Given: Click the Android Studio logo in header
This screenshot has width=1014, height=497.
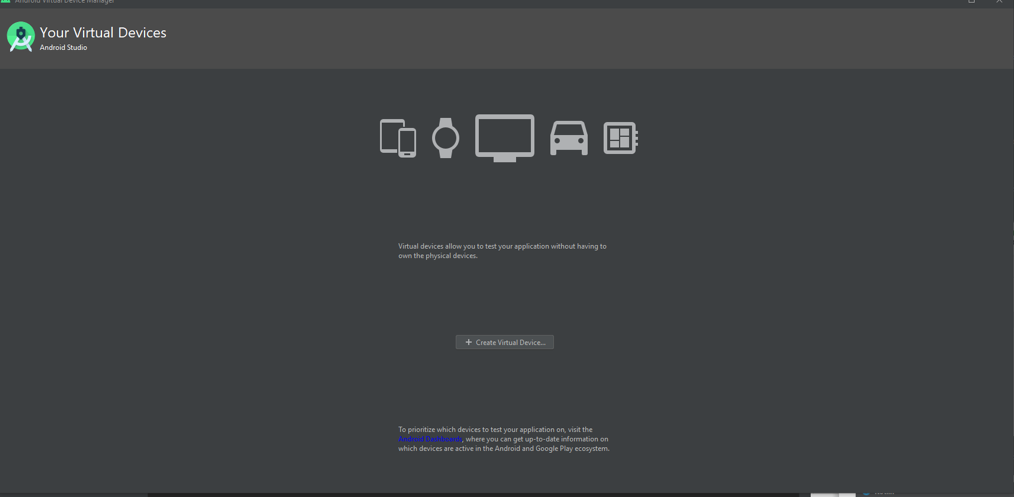Looking at the screenshot, I should (x=20, y=37).
